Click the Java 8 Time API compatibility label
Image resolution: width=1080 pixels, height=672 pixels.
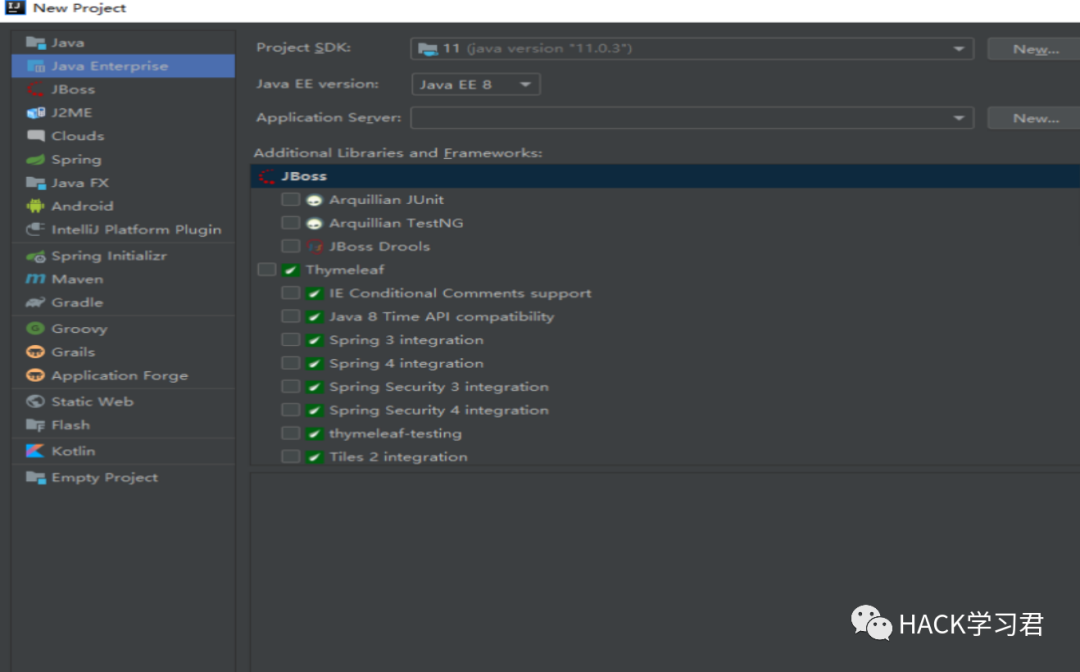[x=442, y=317]
